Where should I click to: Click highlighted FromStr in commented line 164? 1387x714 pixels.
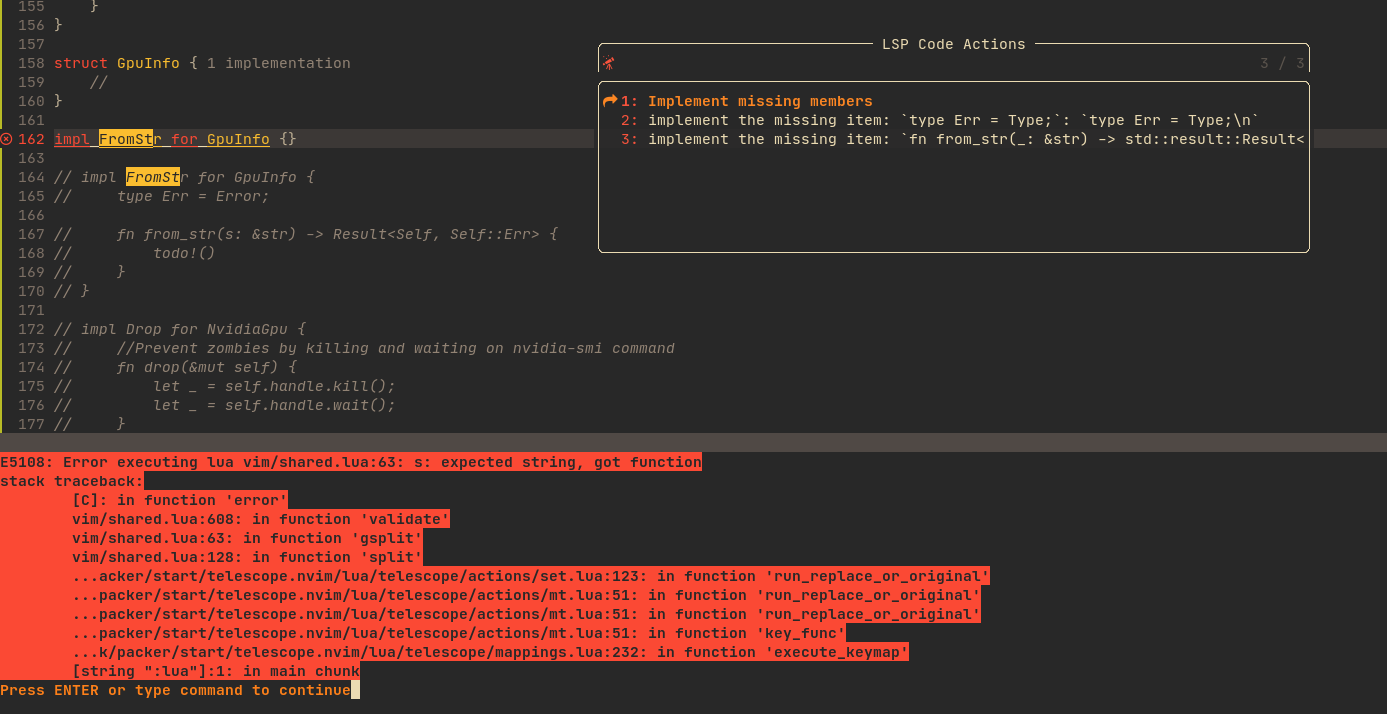click(x=153, y=177)
